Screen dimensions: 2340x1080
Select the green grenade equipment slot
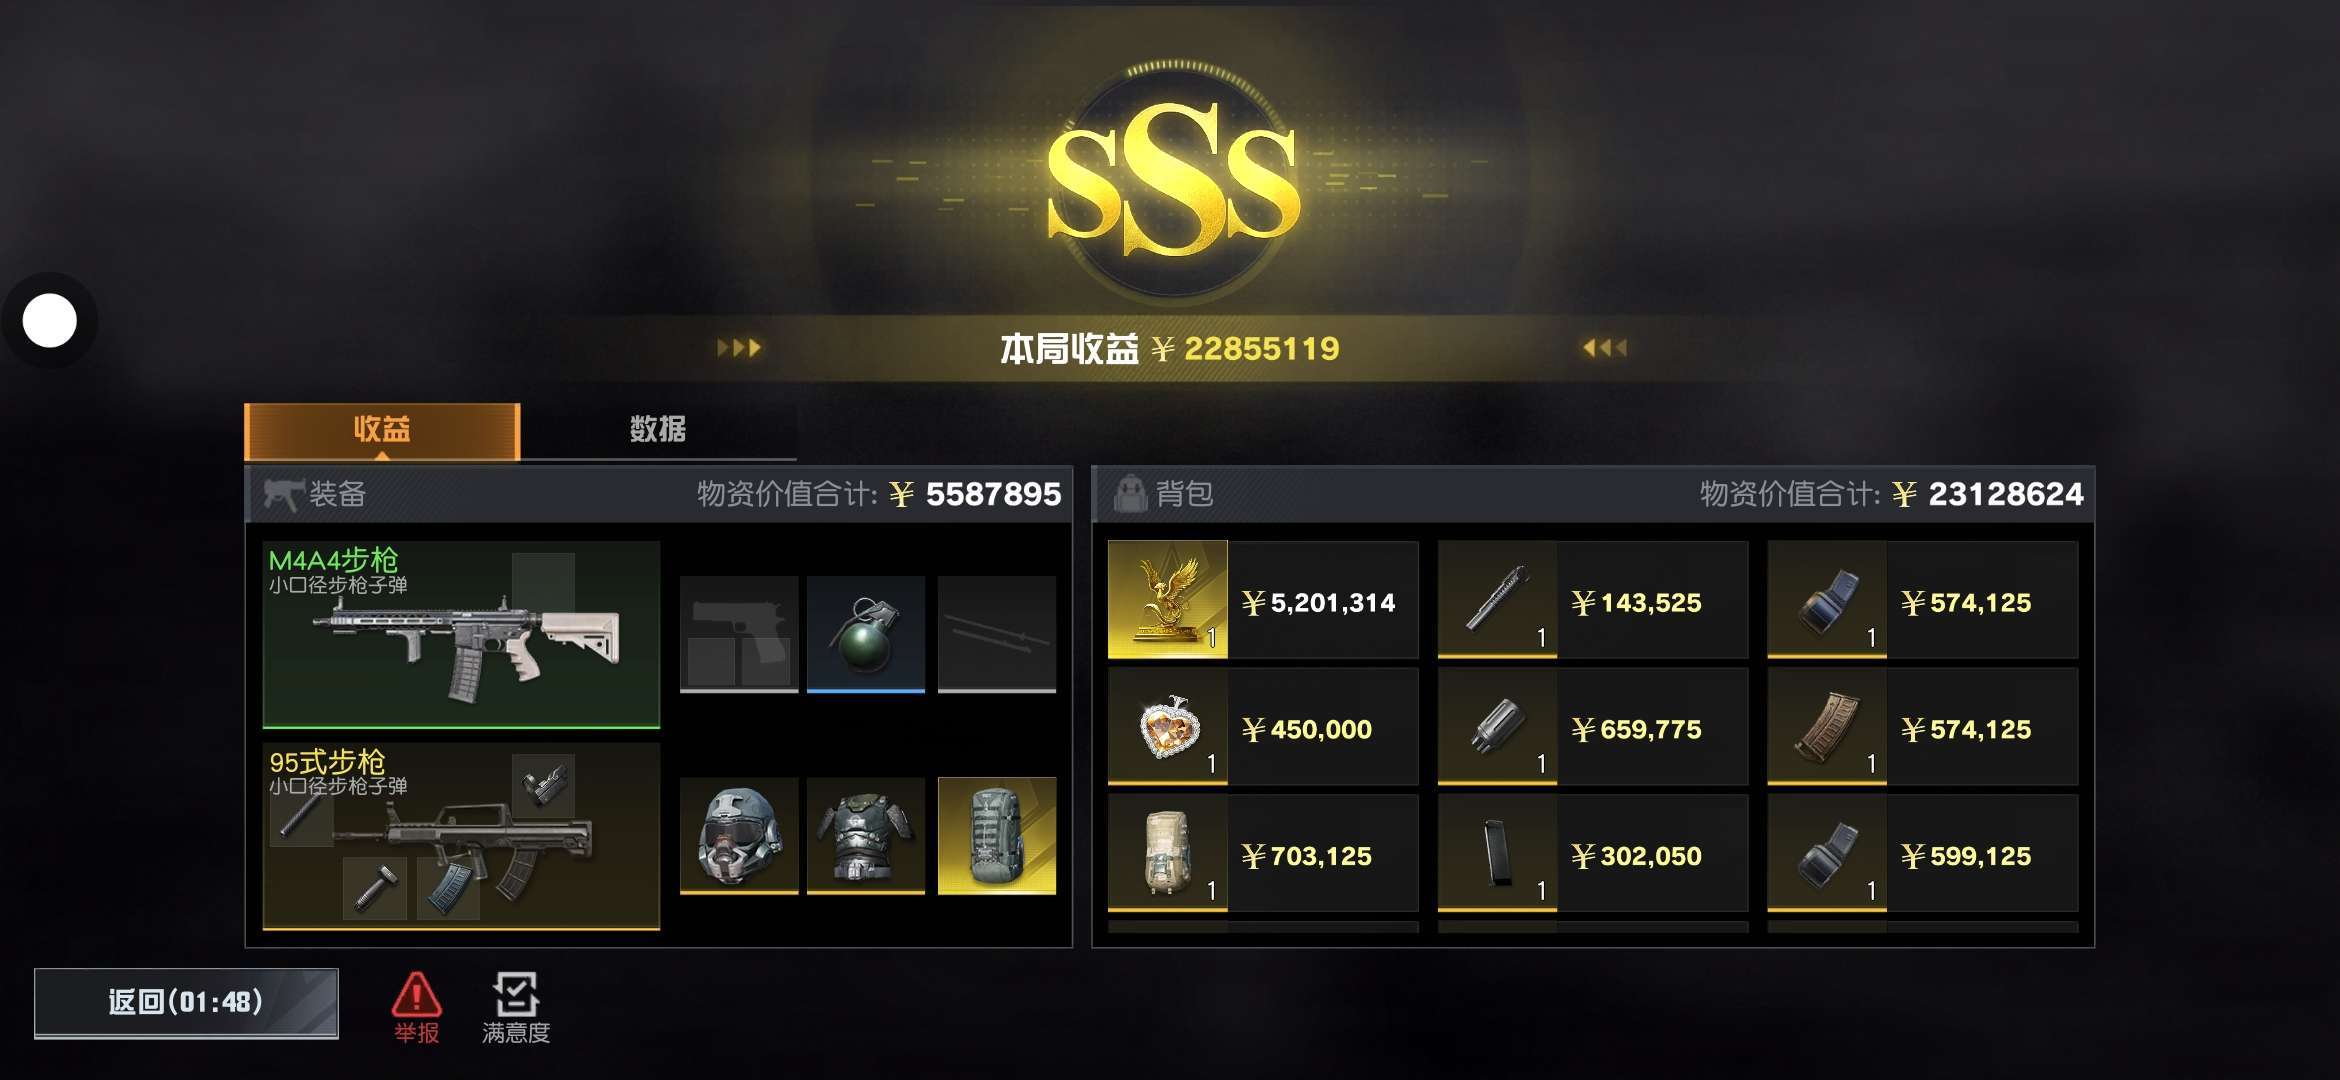click(866, 634)
